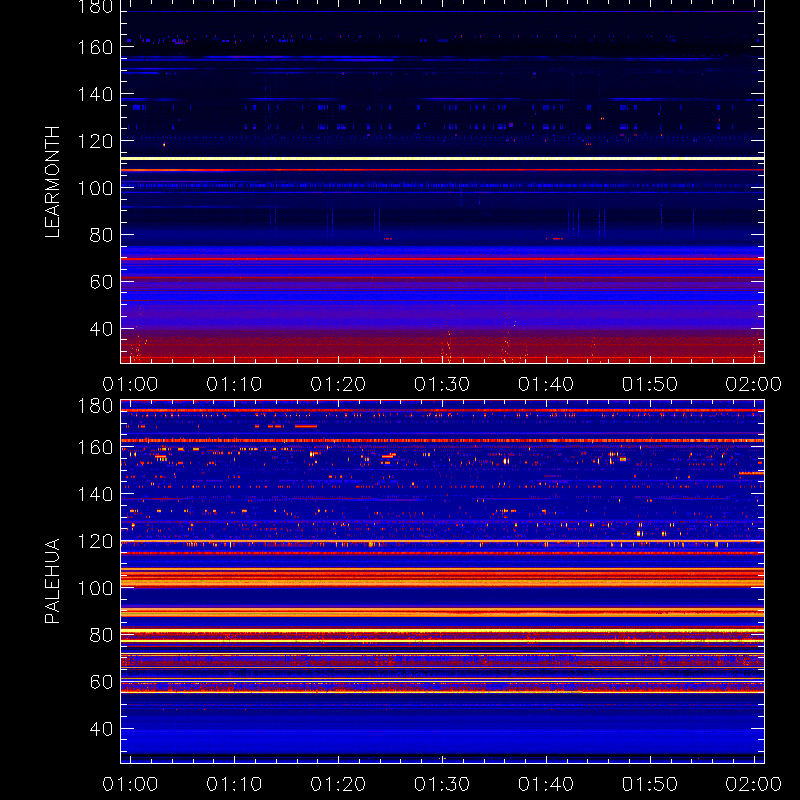
Task: Click the 40 tick label on the LEARMONTH plot
Action: pyautogui.click(x=101, y=329)
